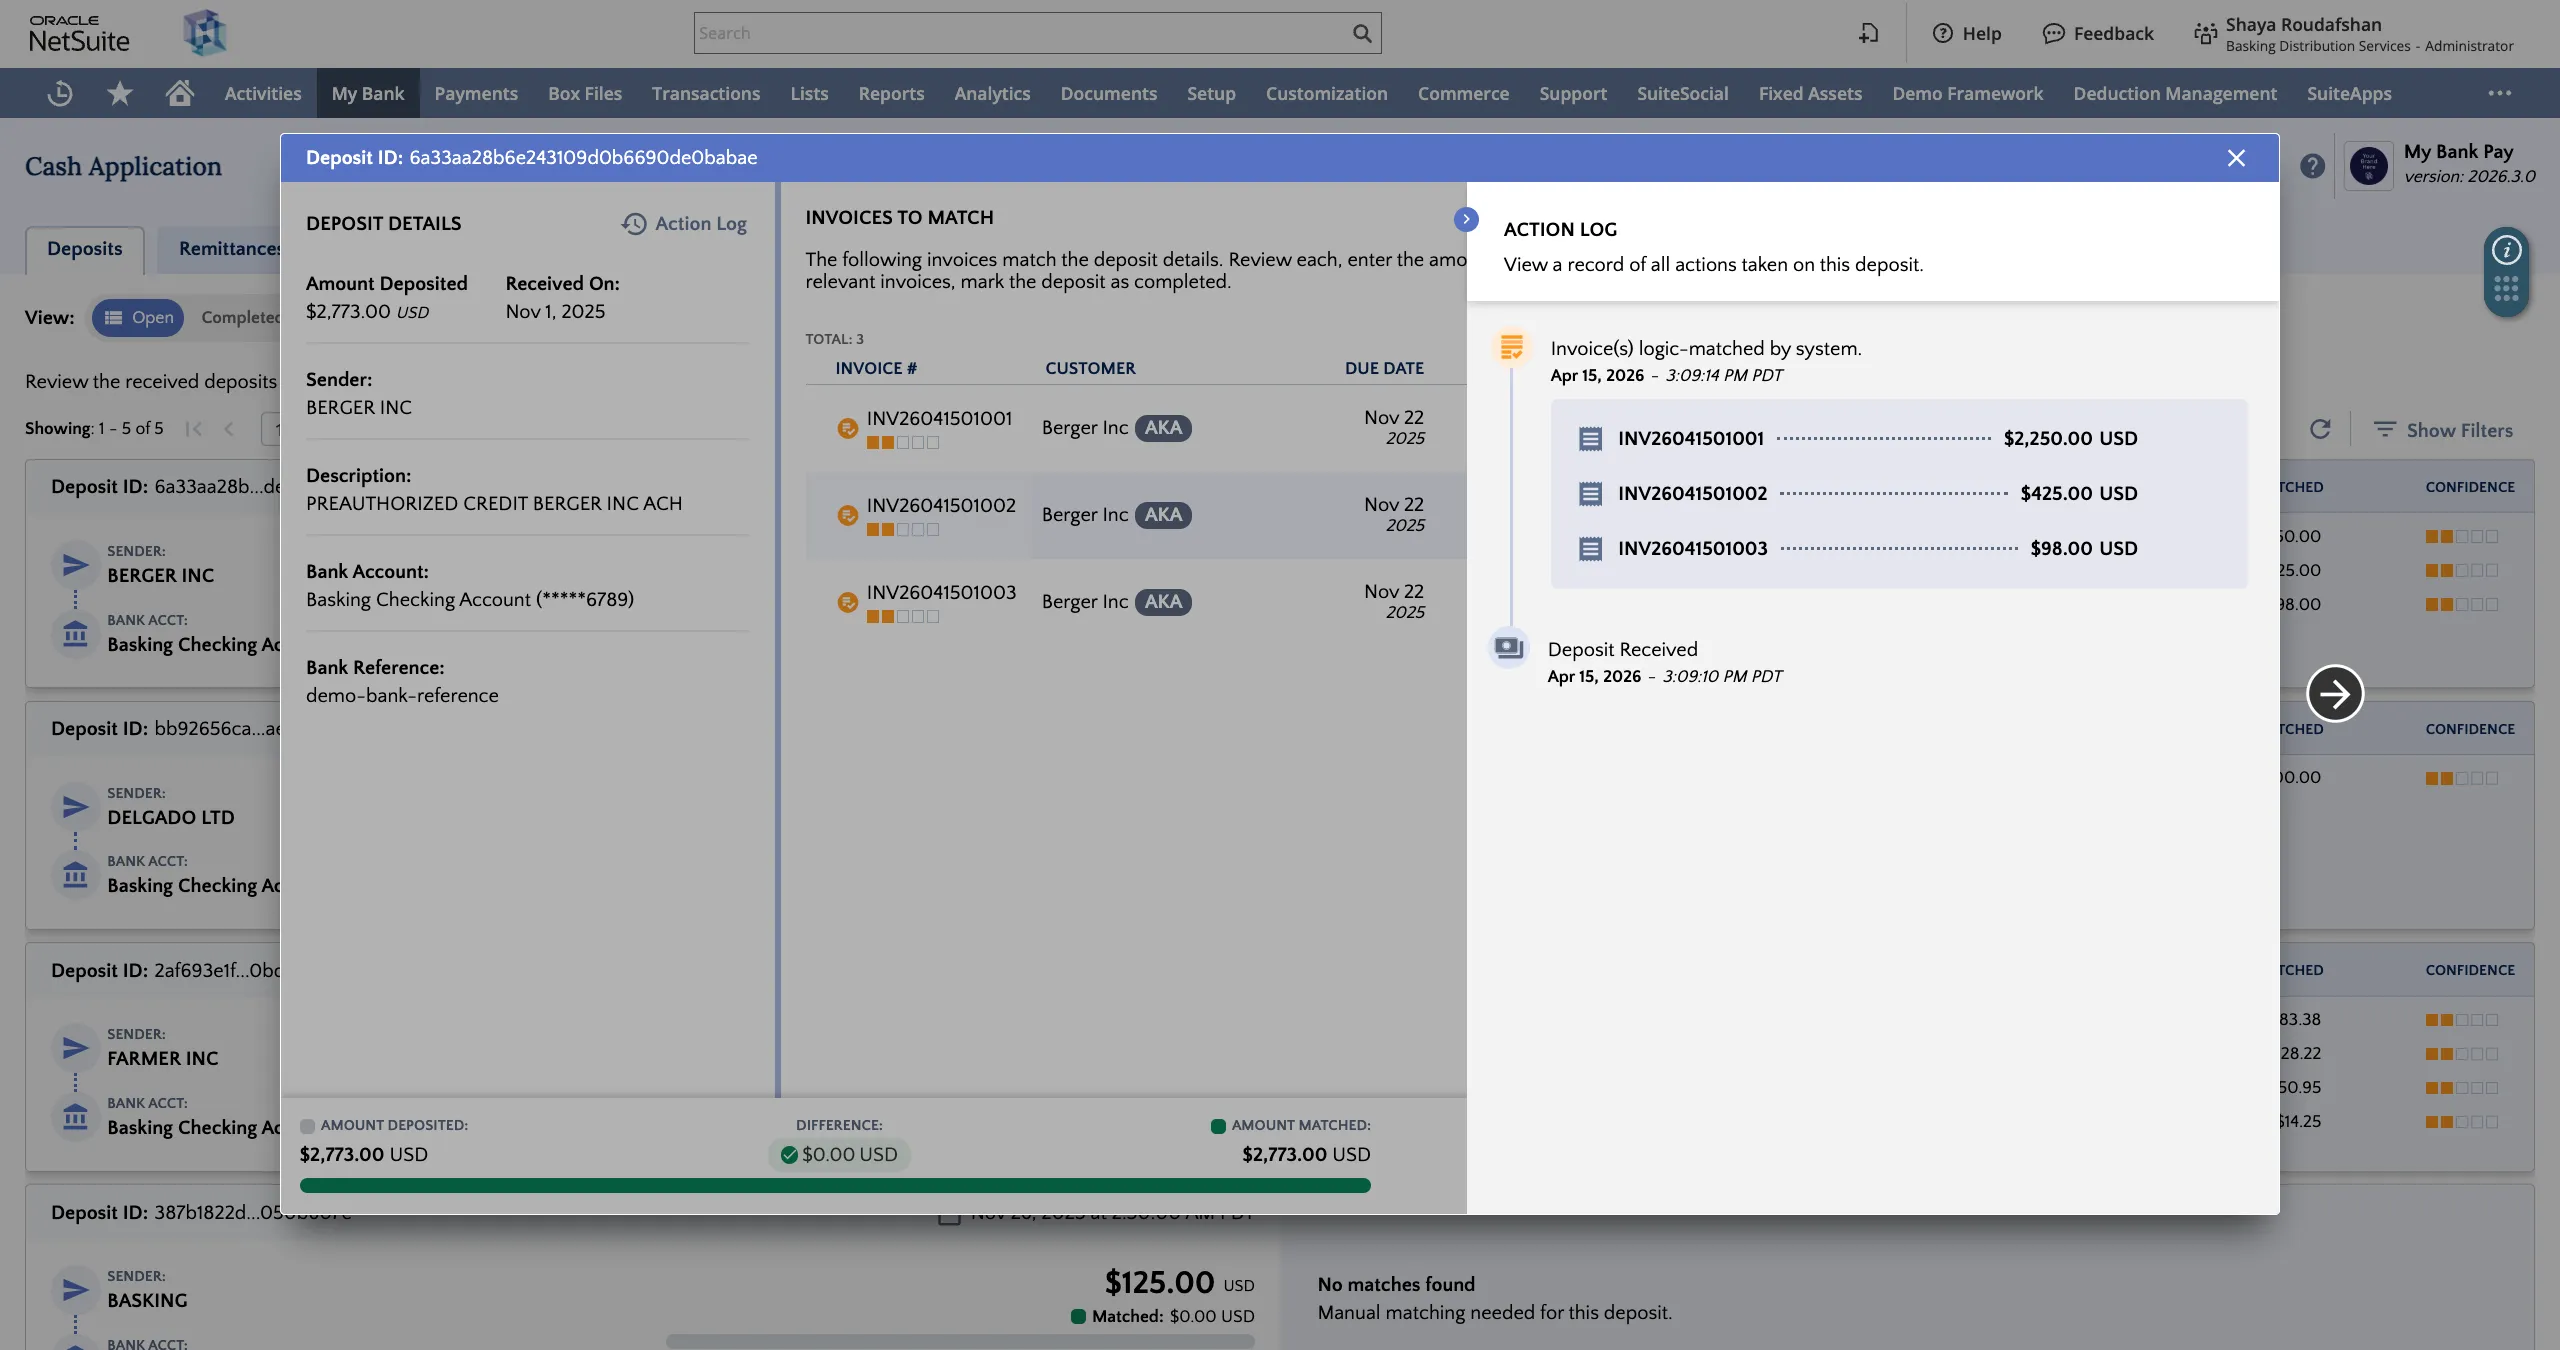The height and width of the screenshot is (1350, 2560).
Task: Toggle the Action Log link
Action: [x=684, y=223]
